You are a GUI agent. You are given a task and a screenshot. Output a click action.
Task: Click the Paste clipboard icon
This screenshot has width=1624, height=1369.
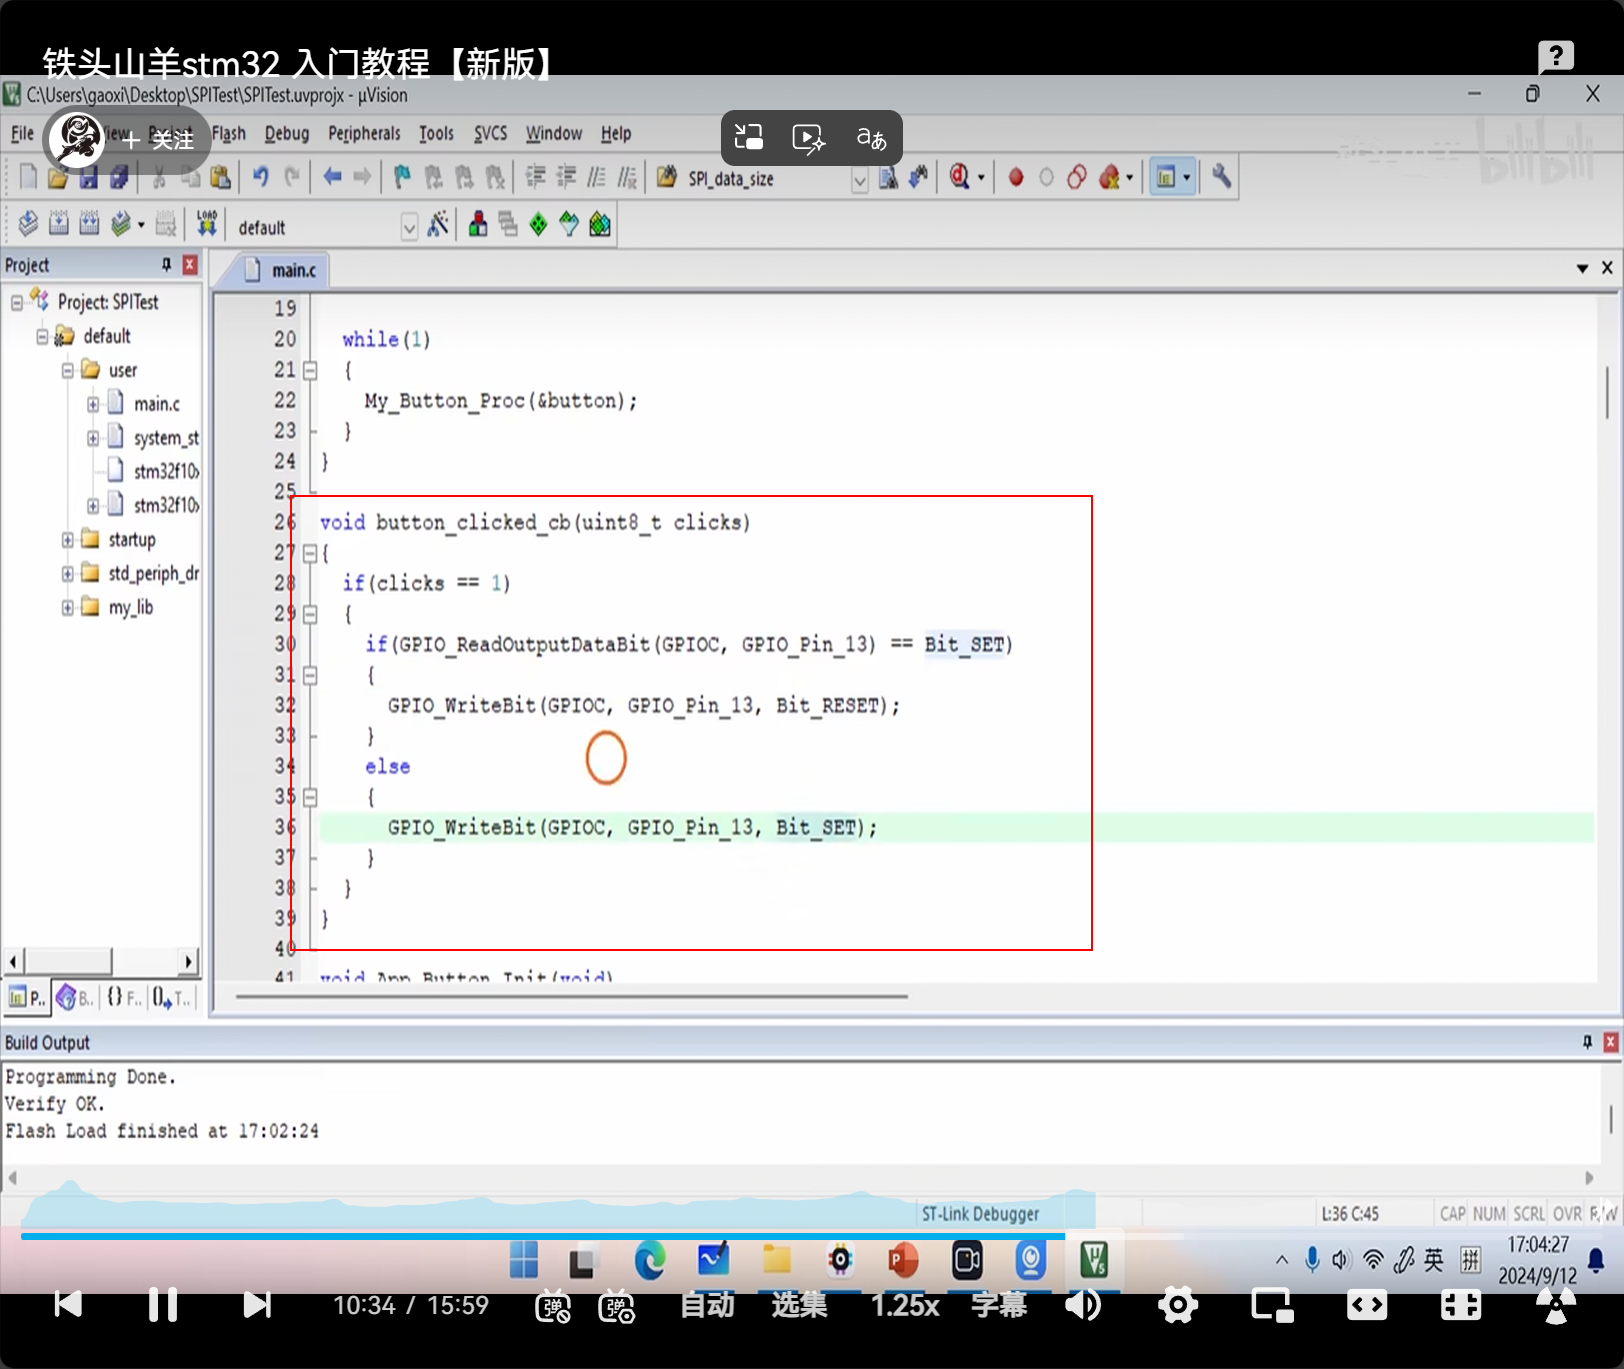221,178
